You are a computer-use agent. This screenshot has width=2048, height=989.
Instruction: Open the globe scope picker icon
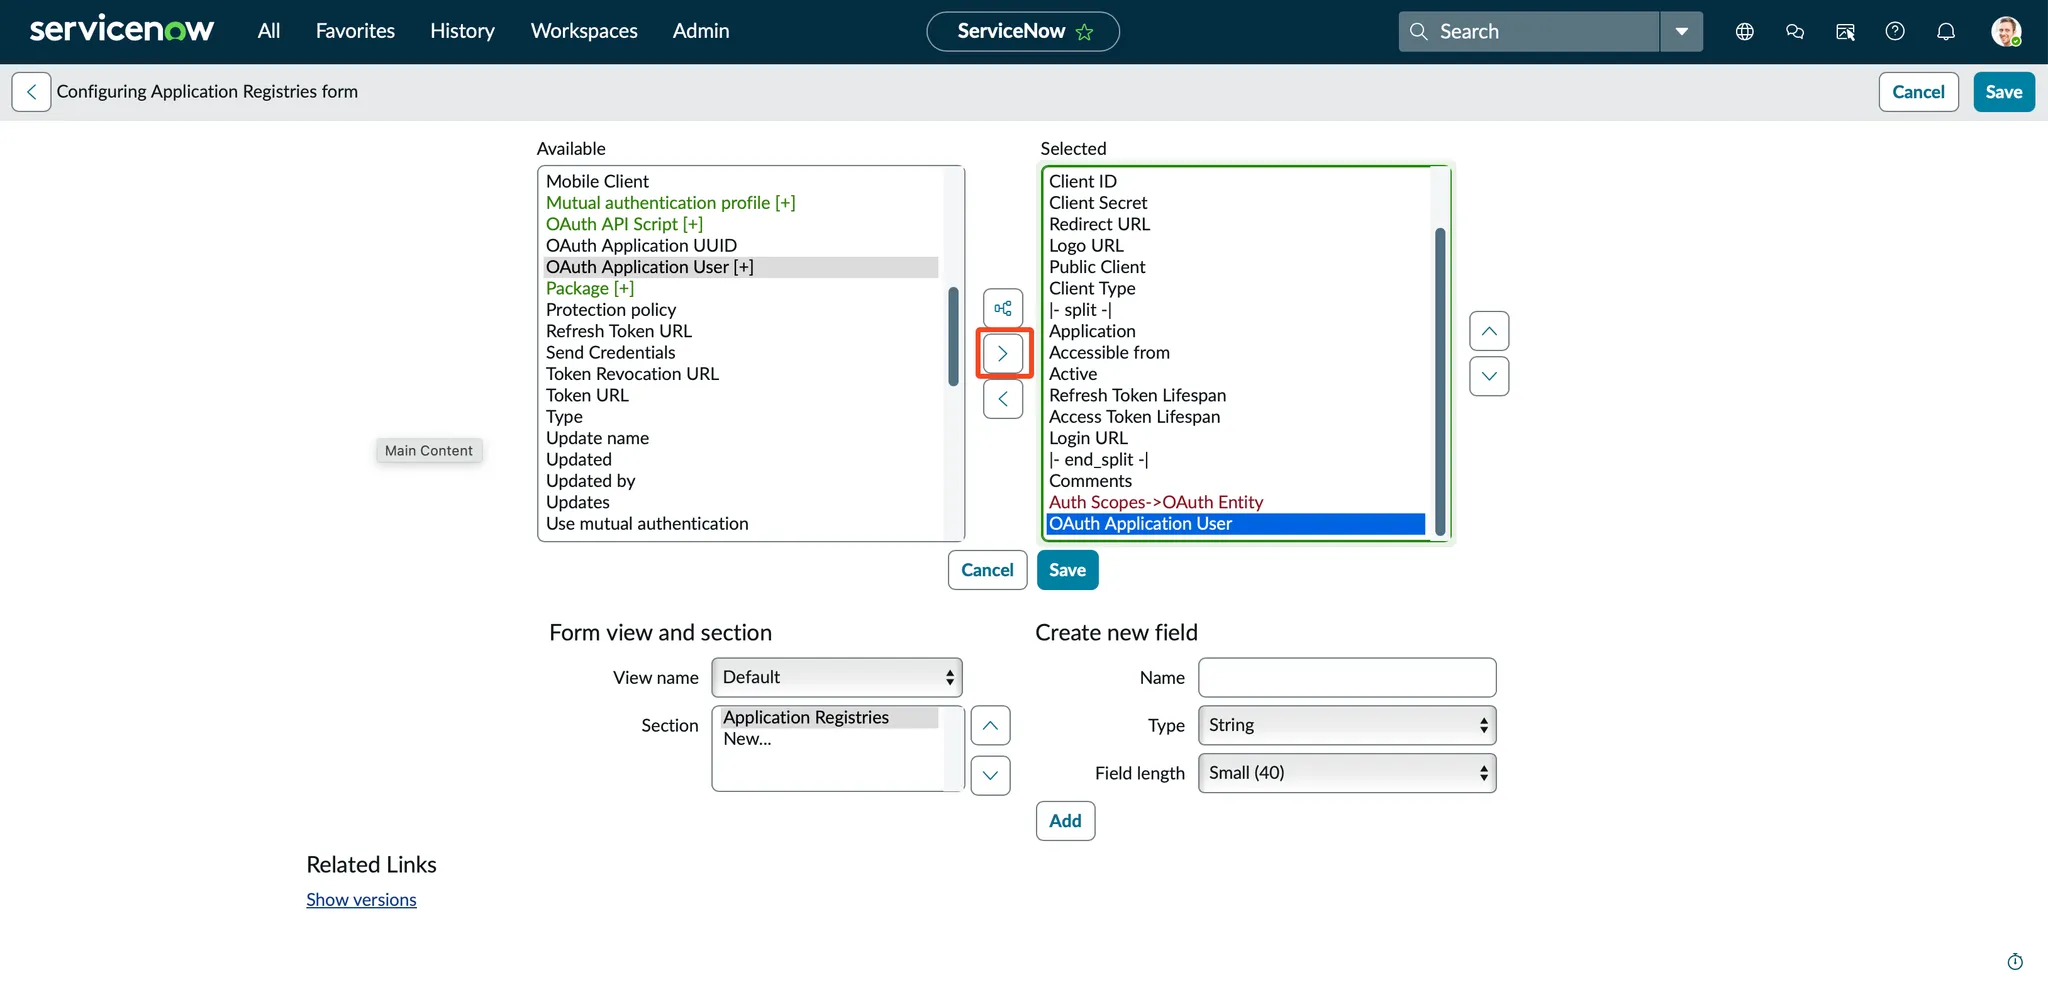click(1744, 31)
